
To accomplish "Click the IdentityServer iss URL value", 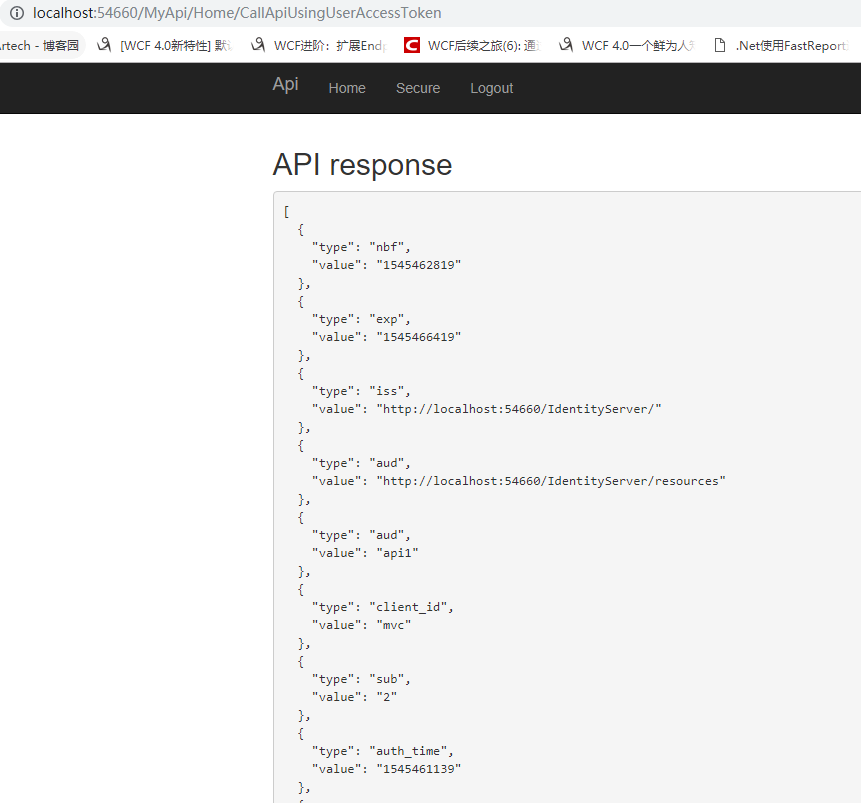I will 519,409.
